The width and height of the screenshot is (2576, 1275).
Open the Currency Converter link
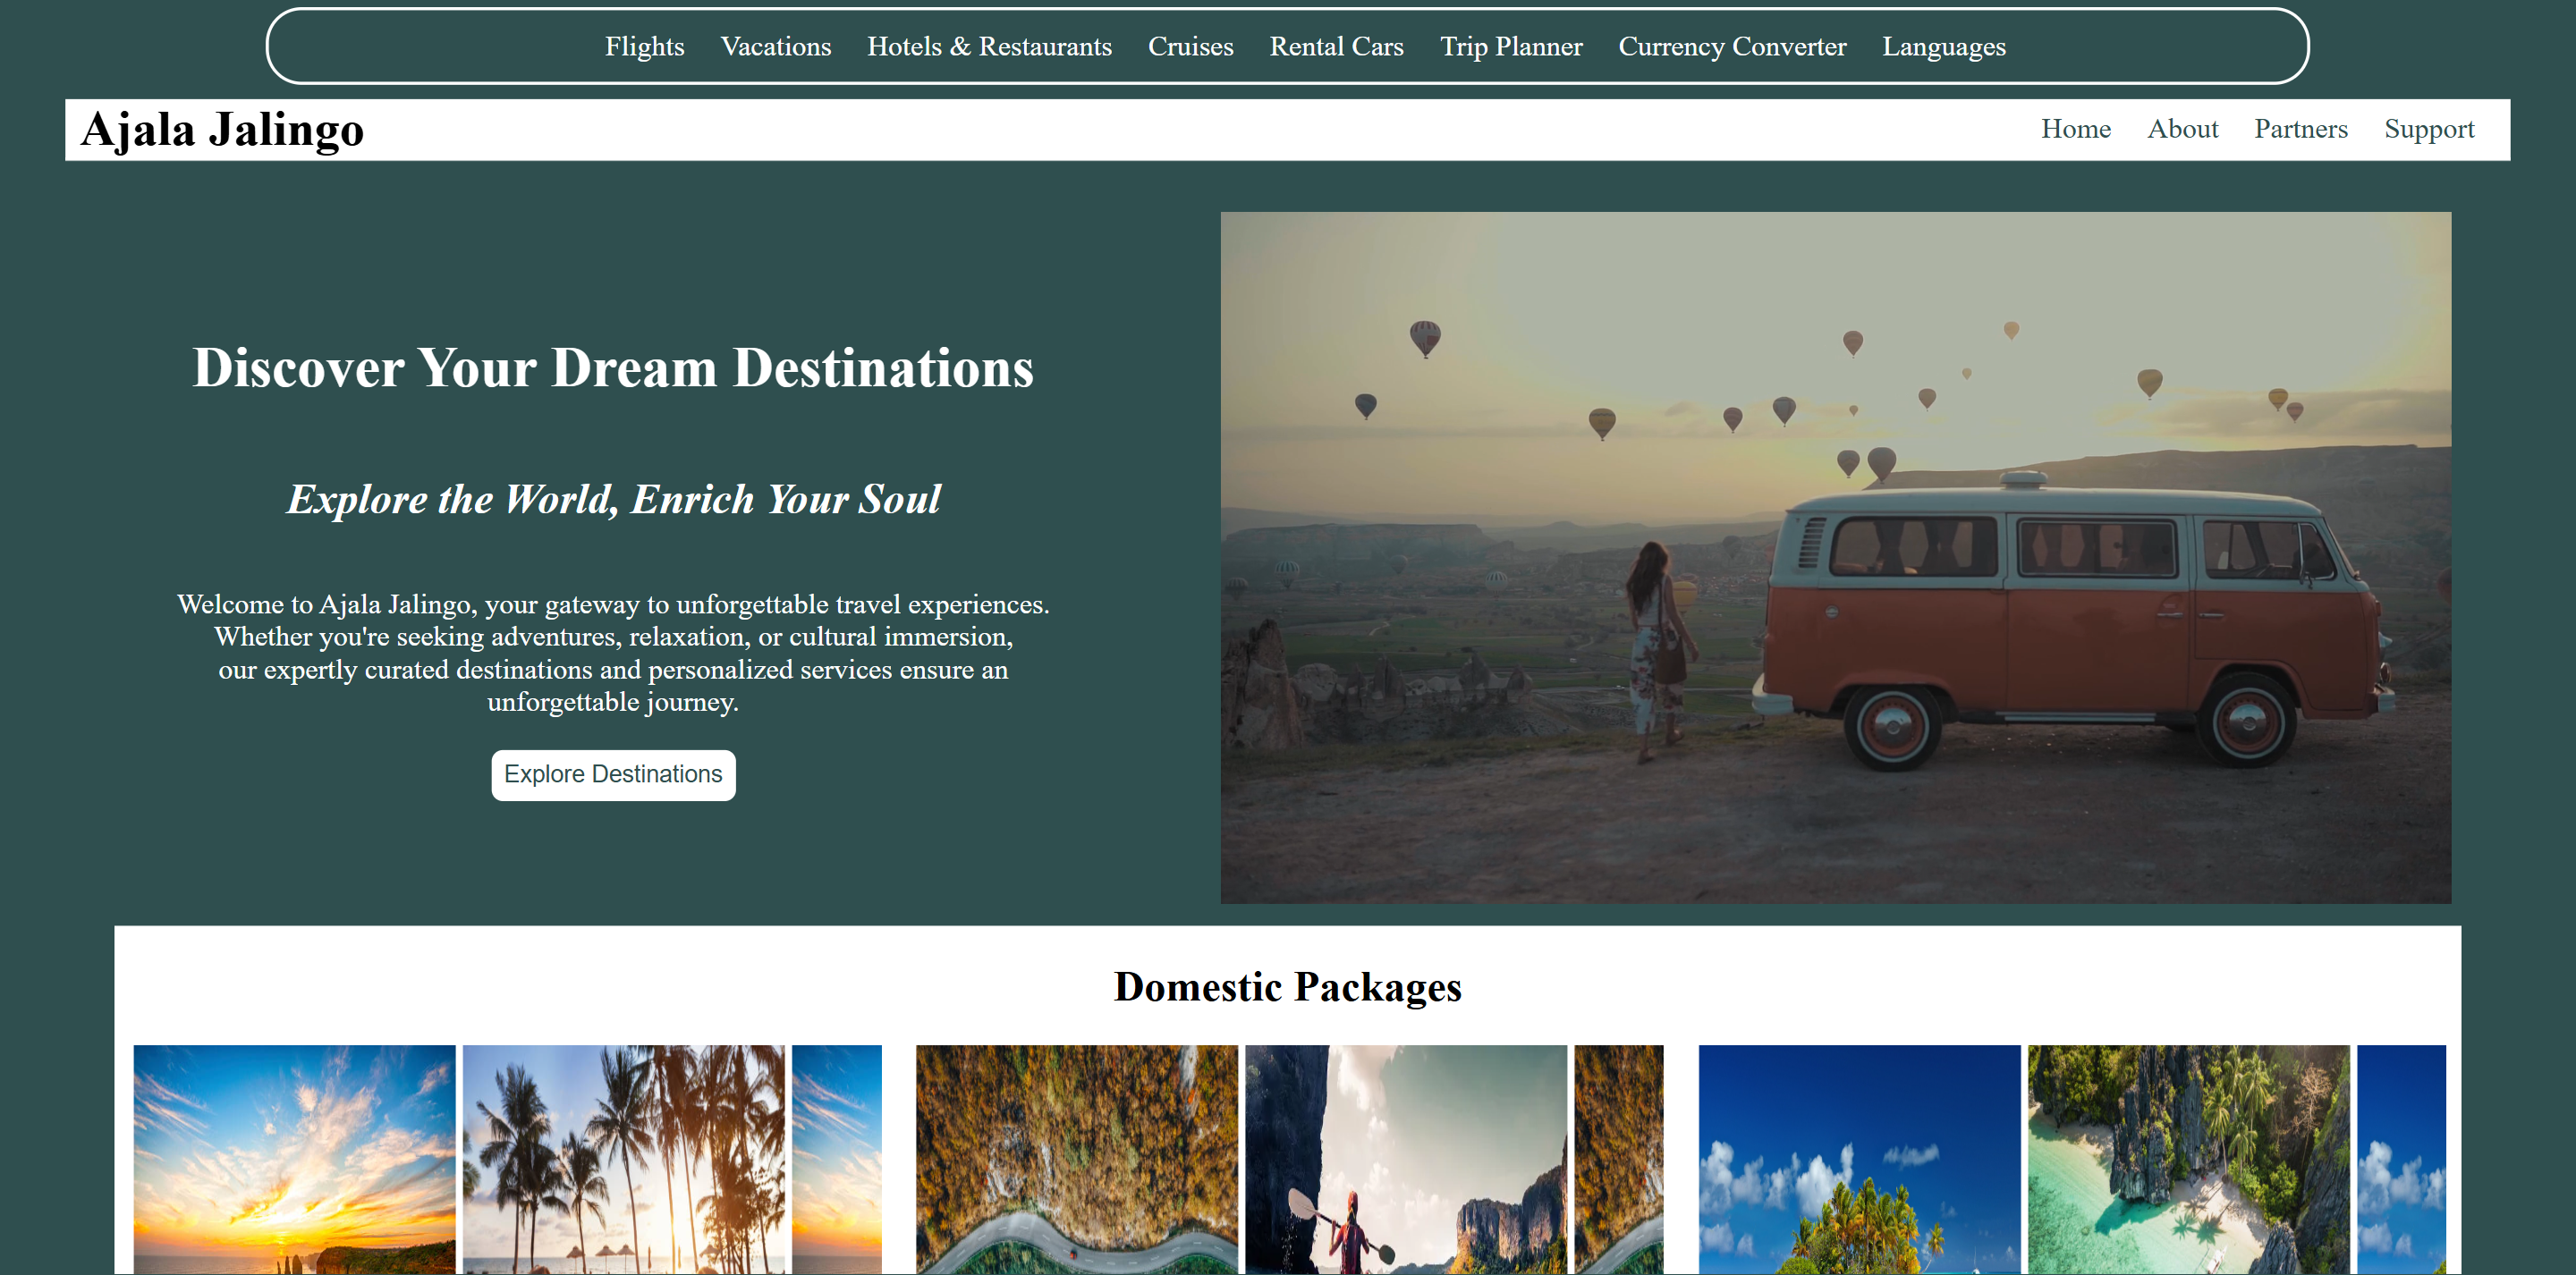click(1732, 47)
